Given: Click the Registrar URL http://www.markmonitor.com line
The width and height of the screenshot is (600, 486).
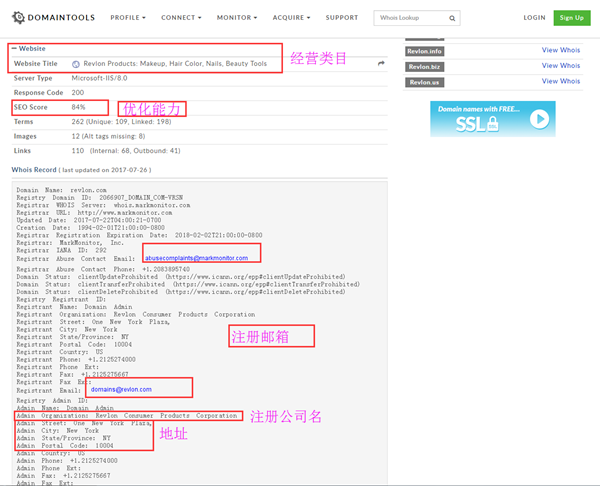Looking at the screenshot, I should [x=94, y=212].
